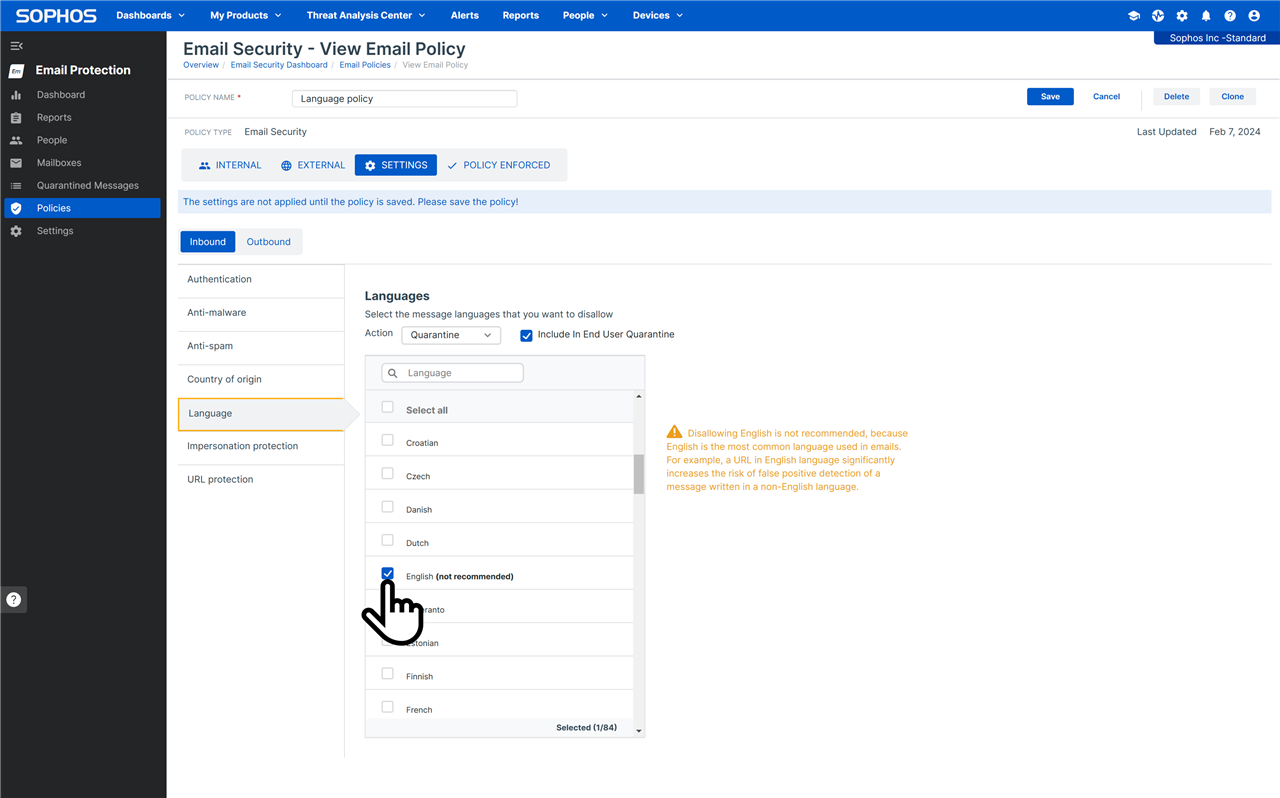1280x798 pixels.
Task: Open notifications bell icon
Action: click(1206, 16)
